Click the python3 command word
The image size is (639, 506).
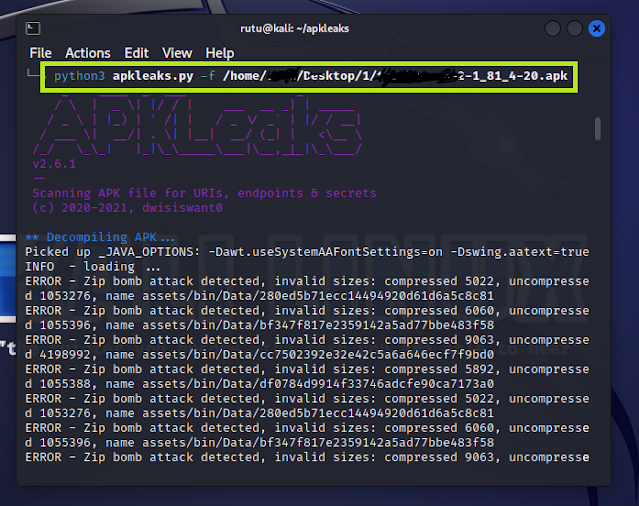tap(79, 76)
